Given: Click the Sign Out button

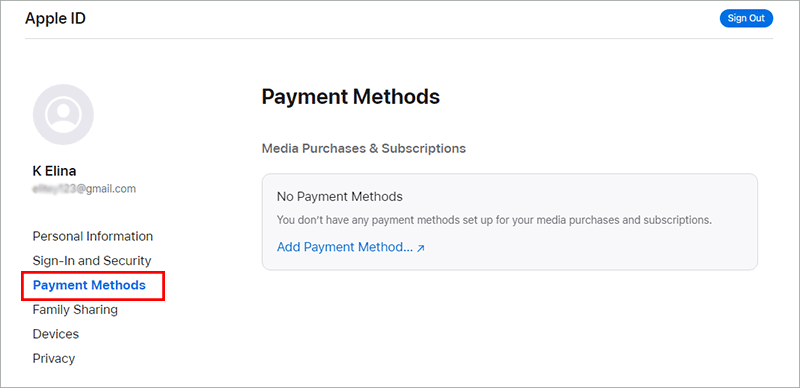Looking at the screenshot, I should pyautogui.click(x=746, y=18).
